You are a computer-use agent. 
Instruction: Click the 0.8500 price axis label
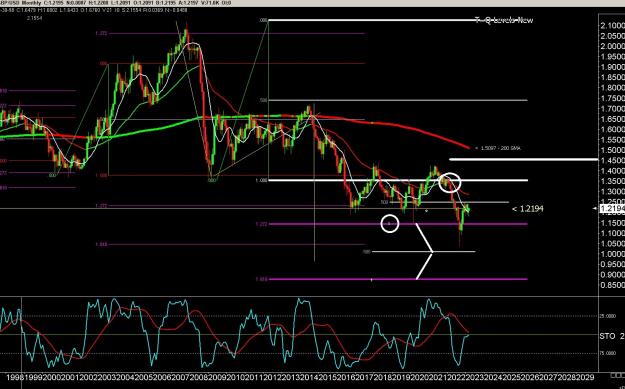(612, 285)
